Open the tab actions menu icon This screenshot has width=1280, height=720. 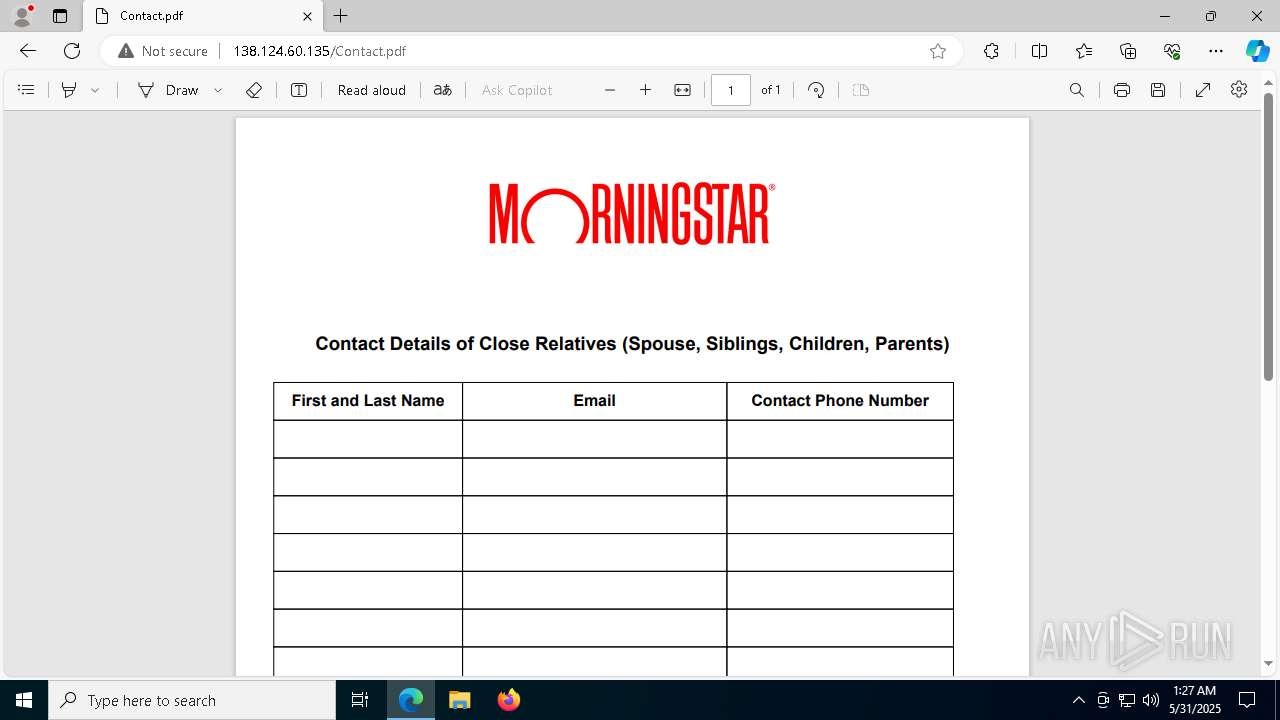[60, 16]
